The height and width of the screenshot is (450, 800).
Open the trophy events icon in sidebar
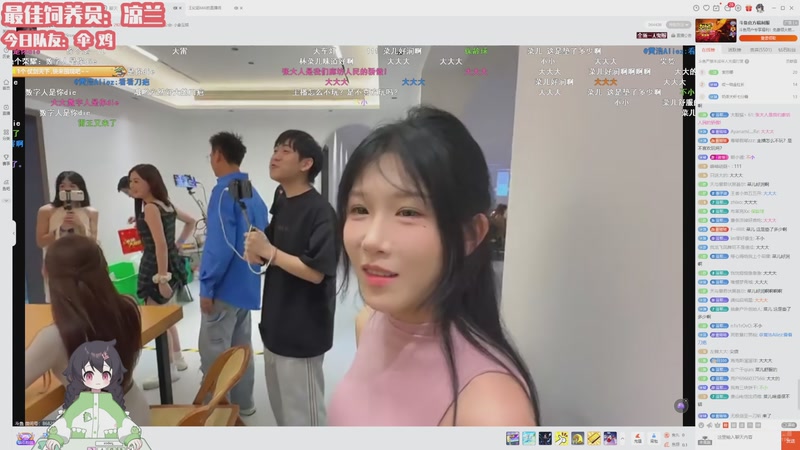pos(6,159)
